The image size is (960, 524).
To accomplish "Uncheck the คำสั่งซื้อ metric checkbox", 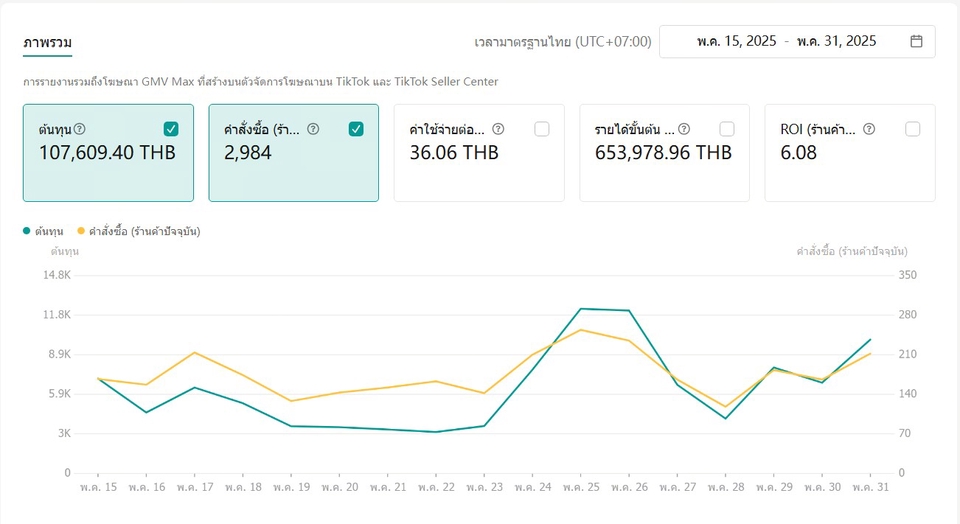I will coord(356,129).
